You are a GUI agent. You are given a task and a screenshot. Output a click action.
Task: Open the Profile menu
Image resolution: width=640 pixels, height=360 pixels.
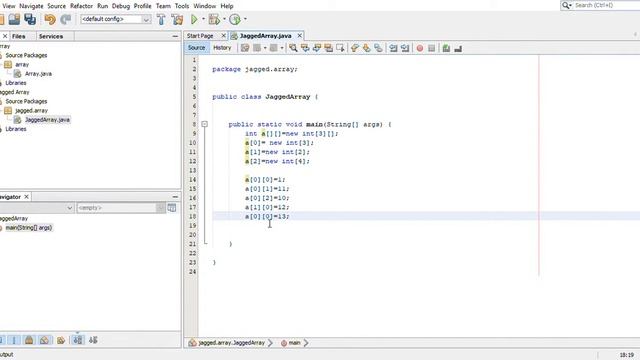tap(142, 6)
